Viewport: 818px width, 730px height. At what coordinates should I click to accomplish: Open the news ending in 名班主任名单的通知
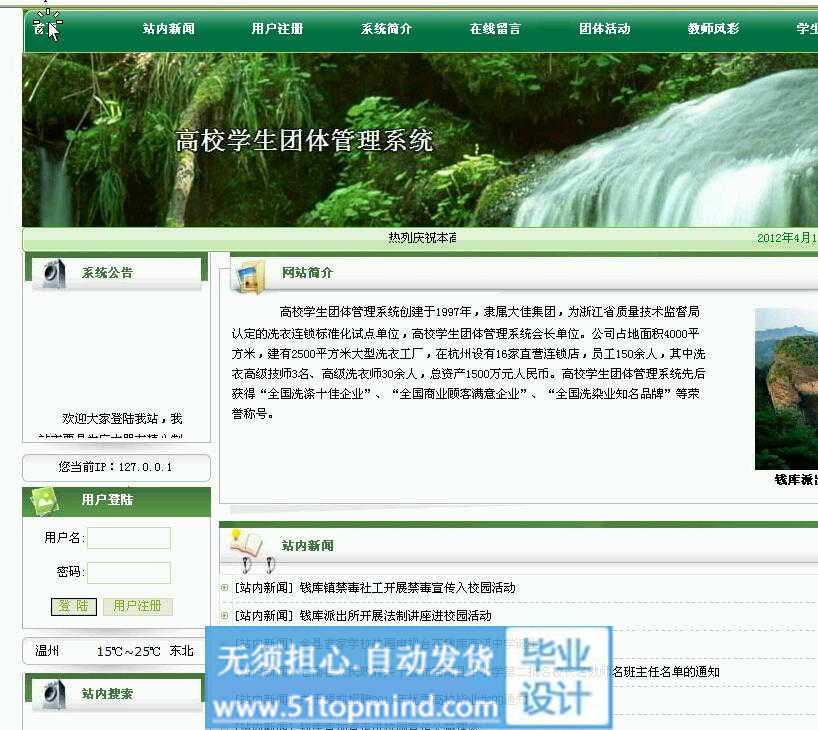666,672
